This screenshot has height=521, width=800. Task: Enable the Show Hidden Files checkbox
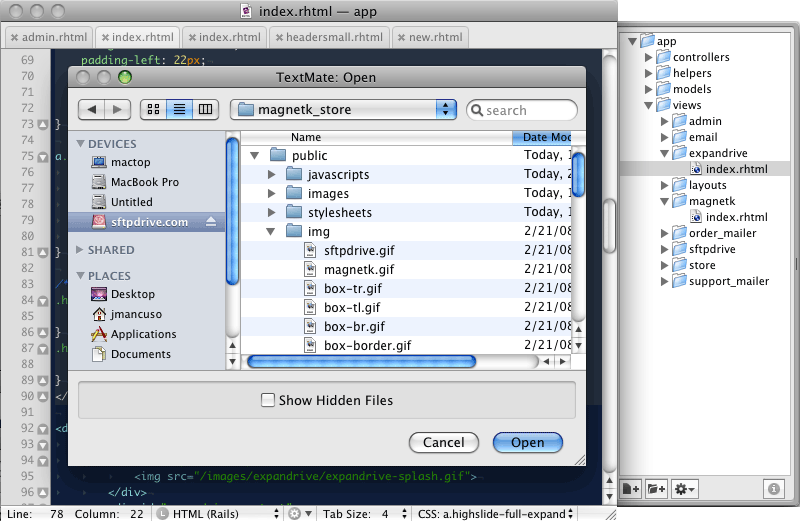coord(268,400)
